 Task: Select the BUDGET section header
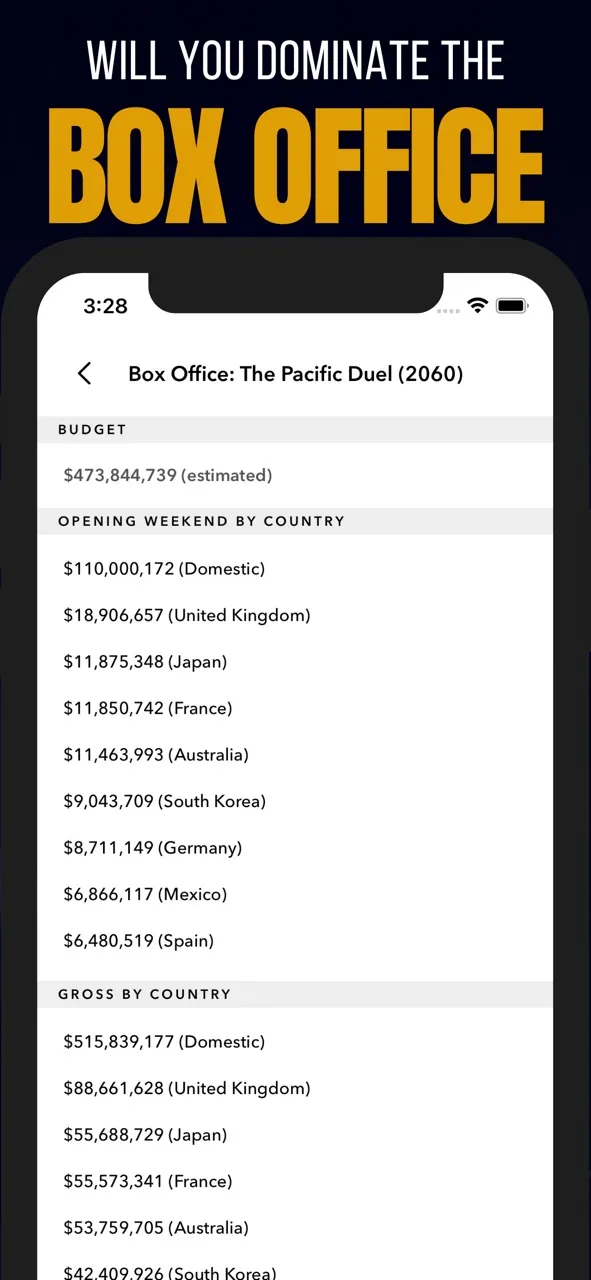(x=295, y=429)
